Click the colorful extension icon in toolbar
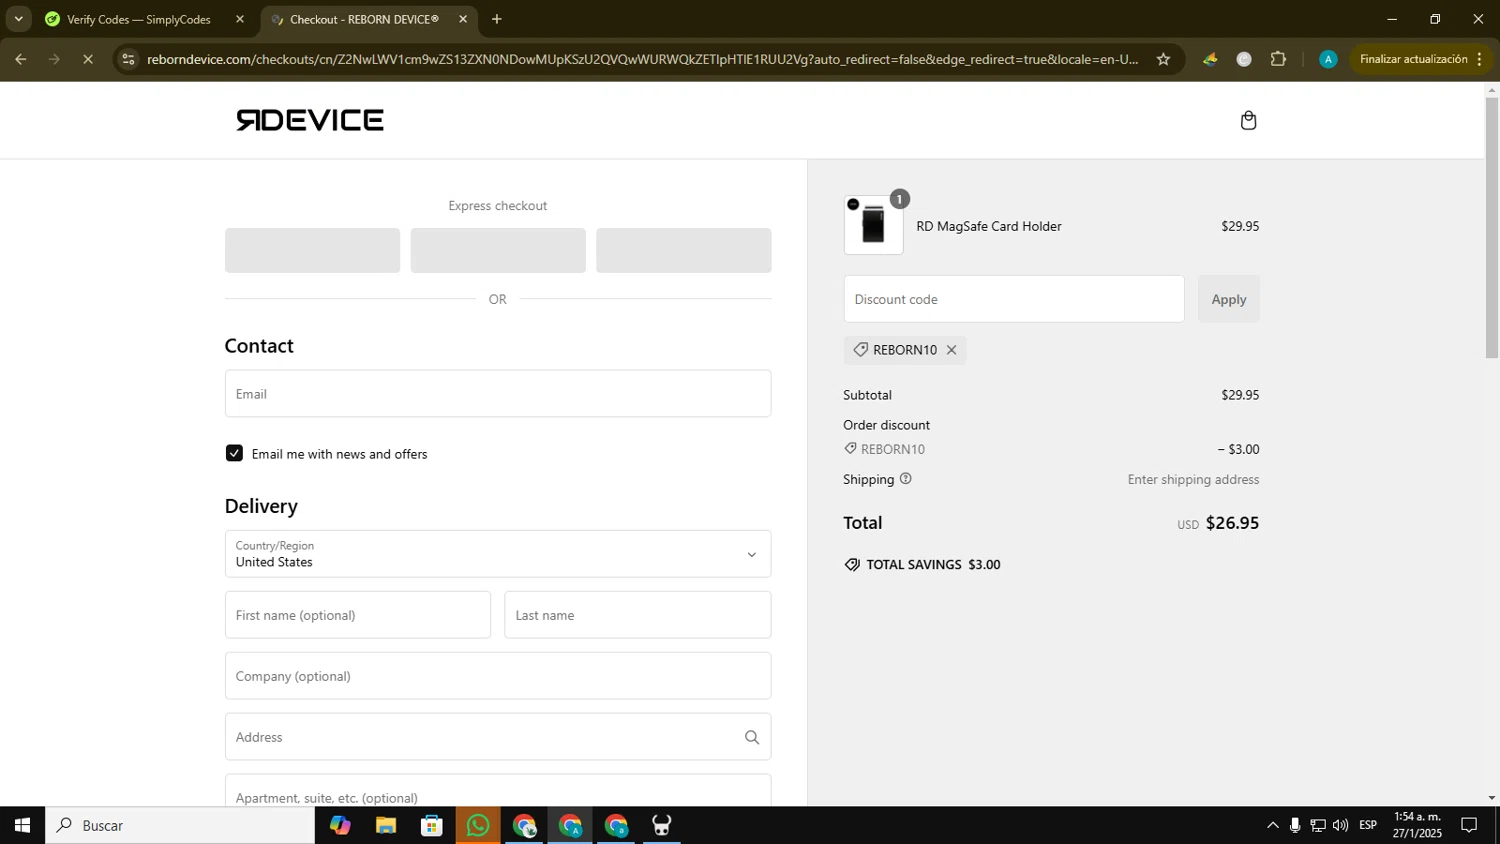This screenshot has width=1500, height=844. [x=1210, y=59]
